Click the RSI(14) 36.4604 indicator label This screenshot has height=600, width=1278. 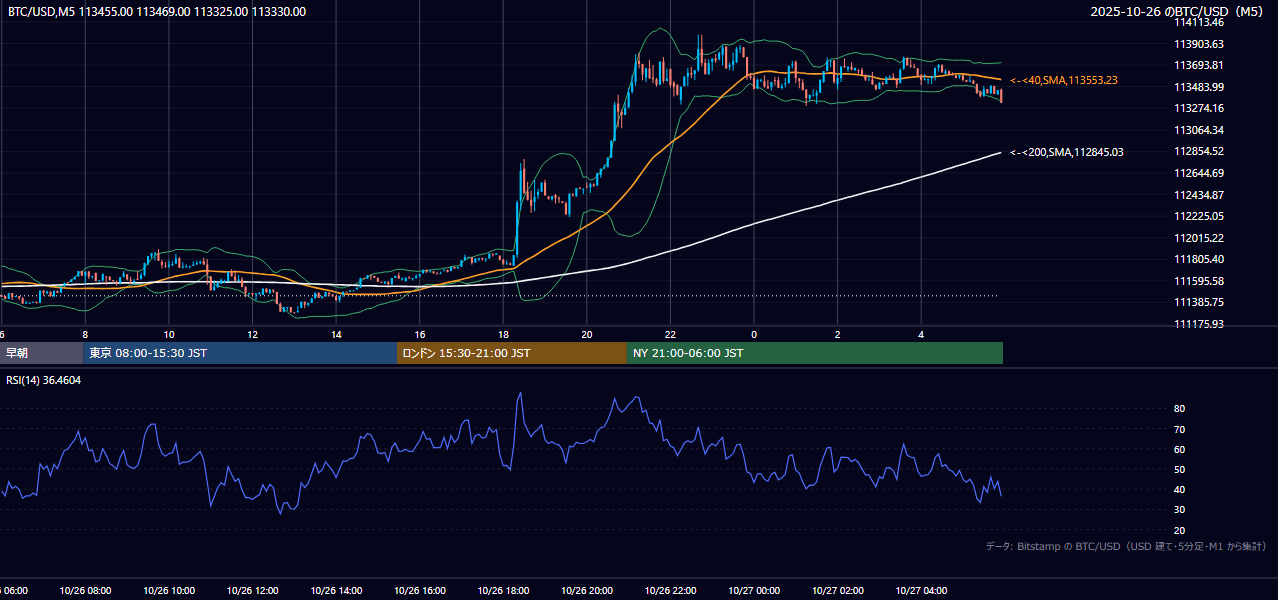click(44, 380)
